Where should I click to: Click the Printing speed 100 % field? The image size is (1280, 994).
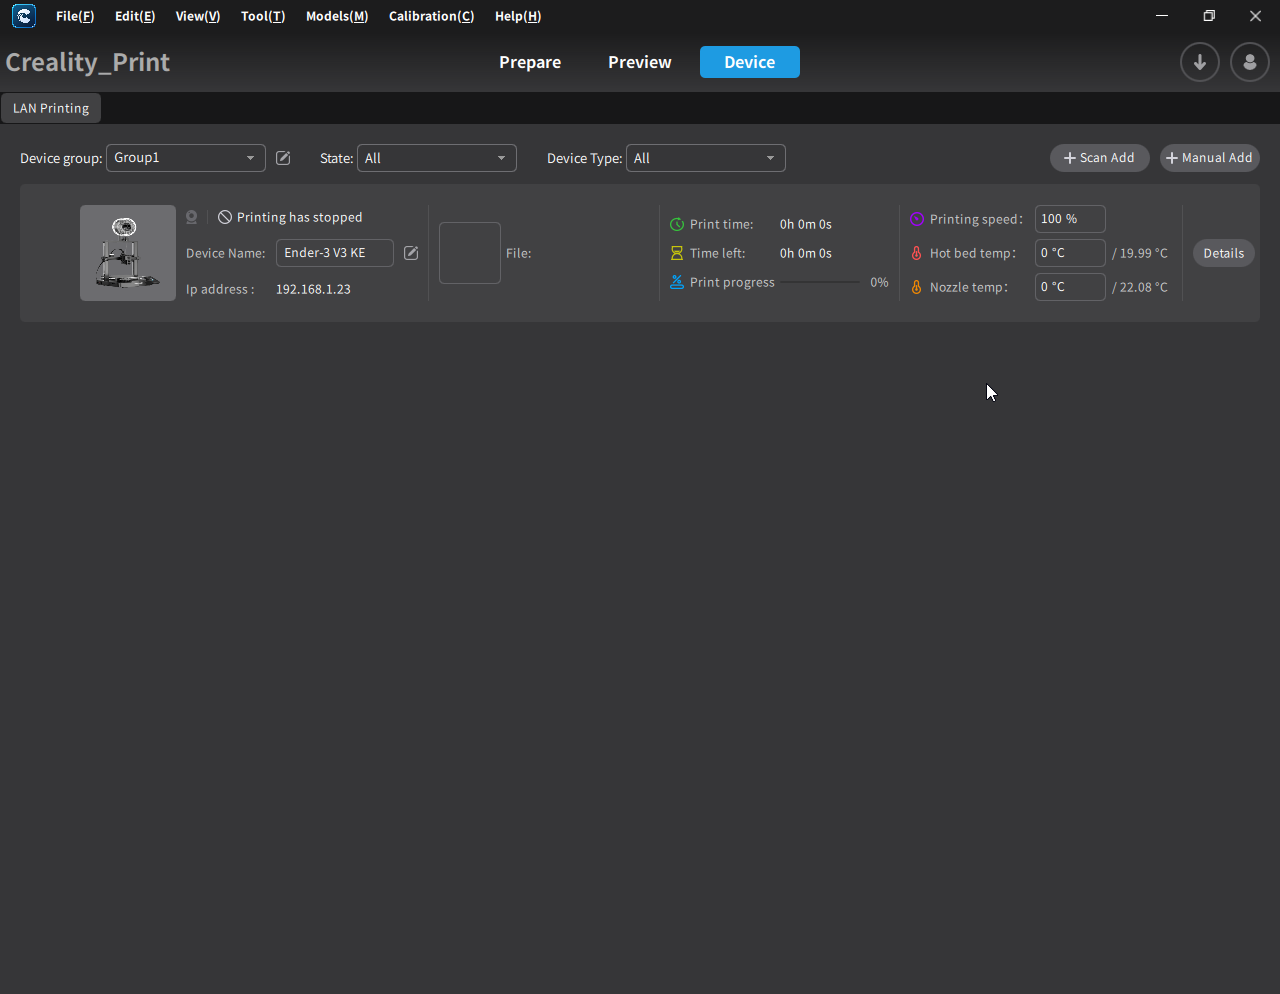(x=1070, y=219)
